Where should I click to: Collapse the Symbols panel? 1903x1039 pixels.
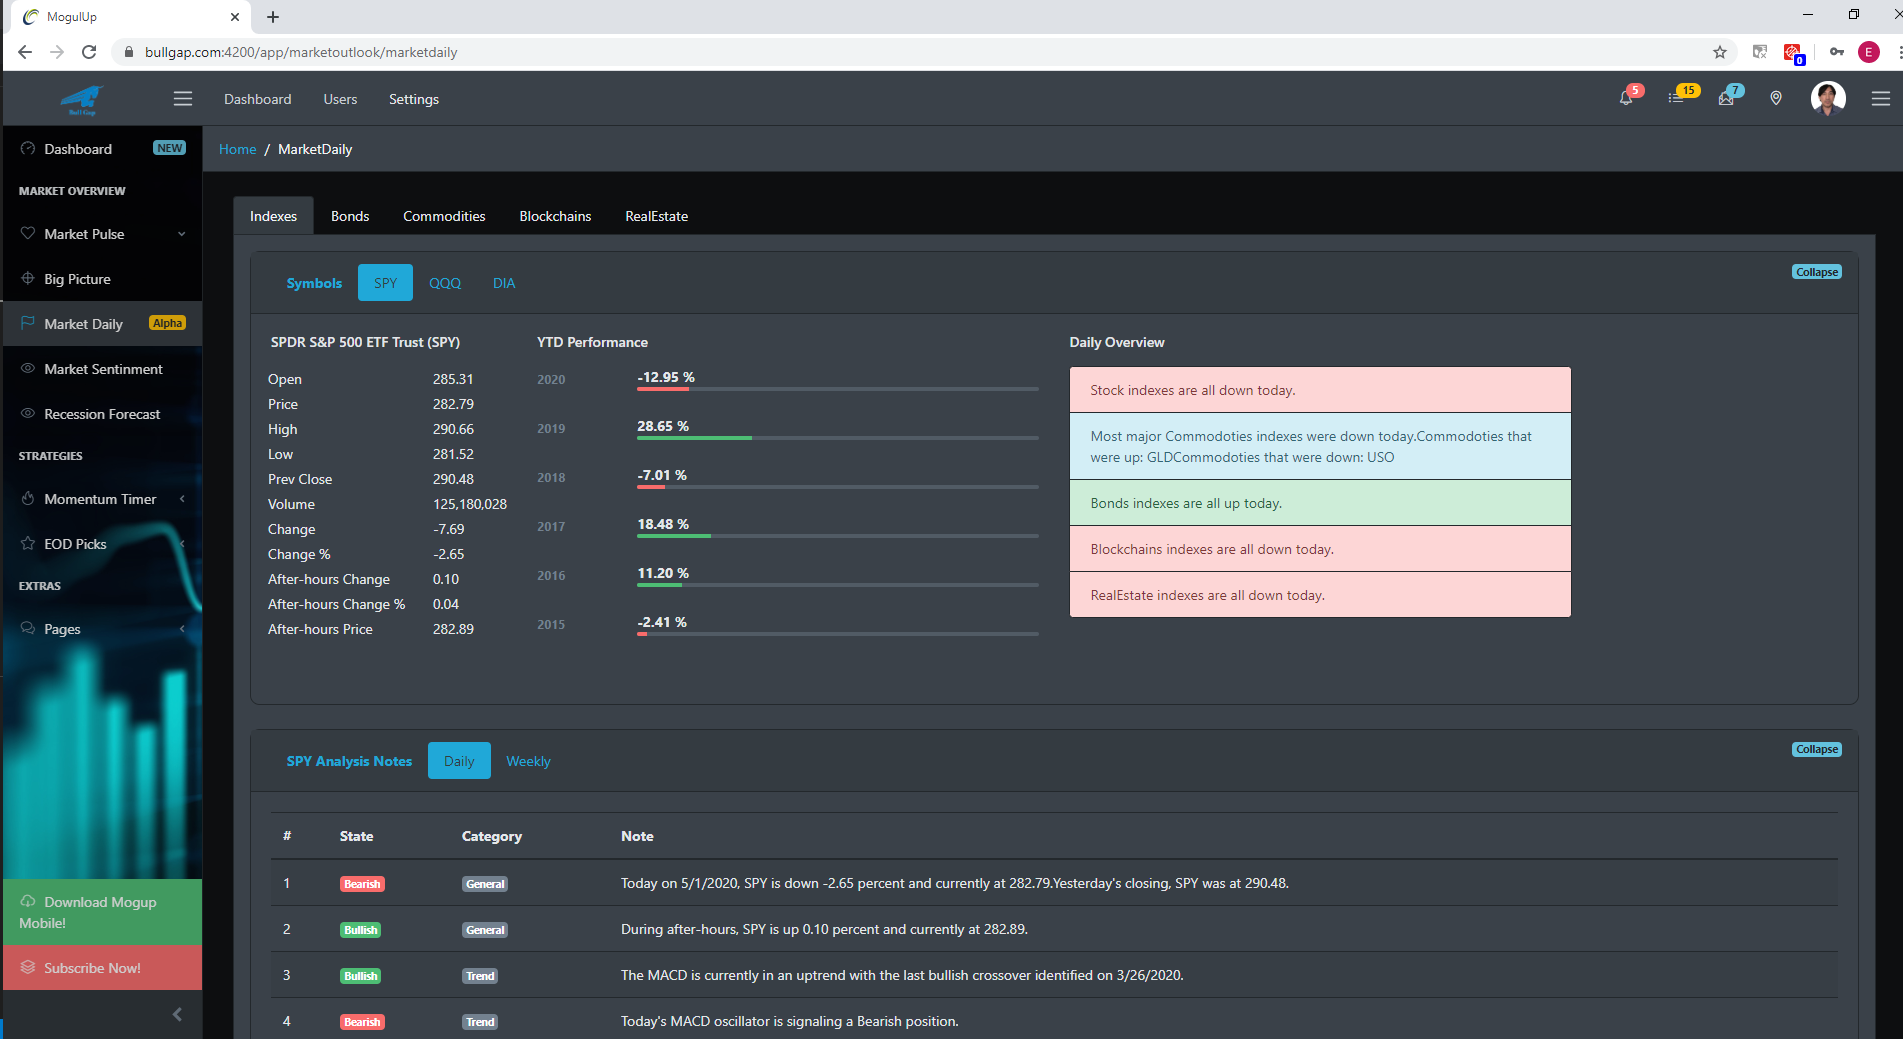coord(1817,272)
